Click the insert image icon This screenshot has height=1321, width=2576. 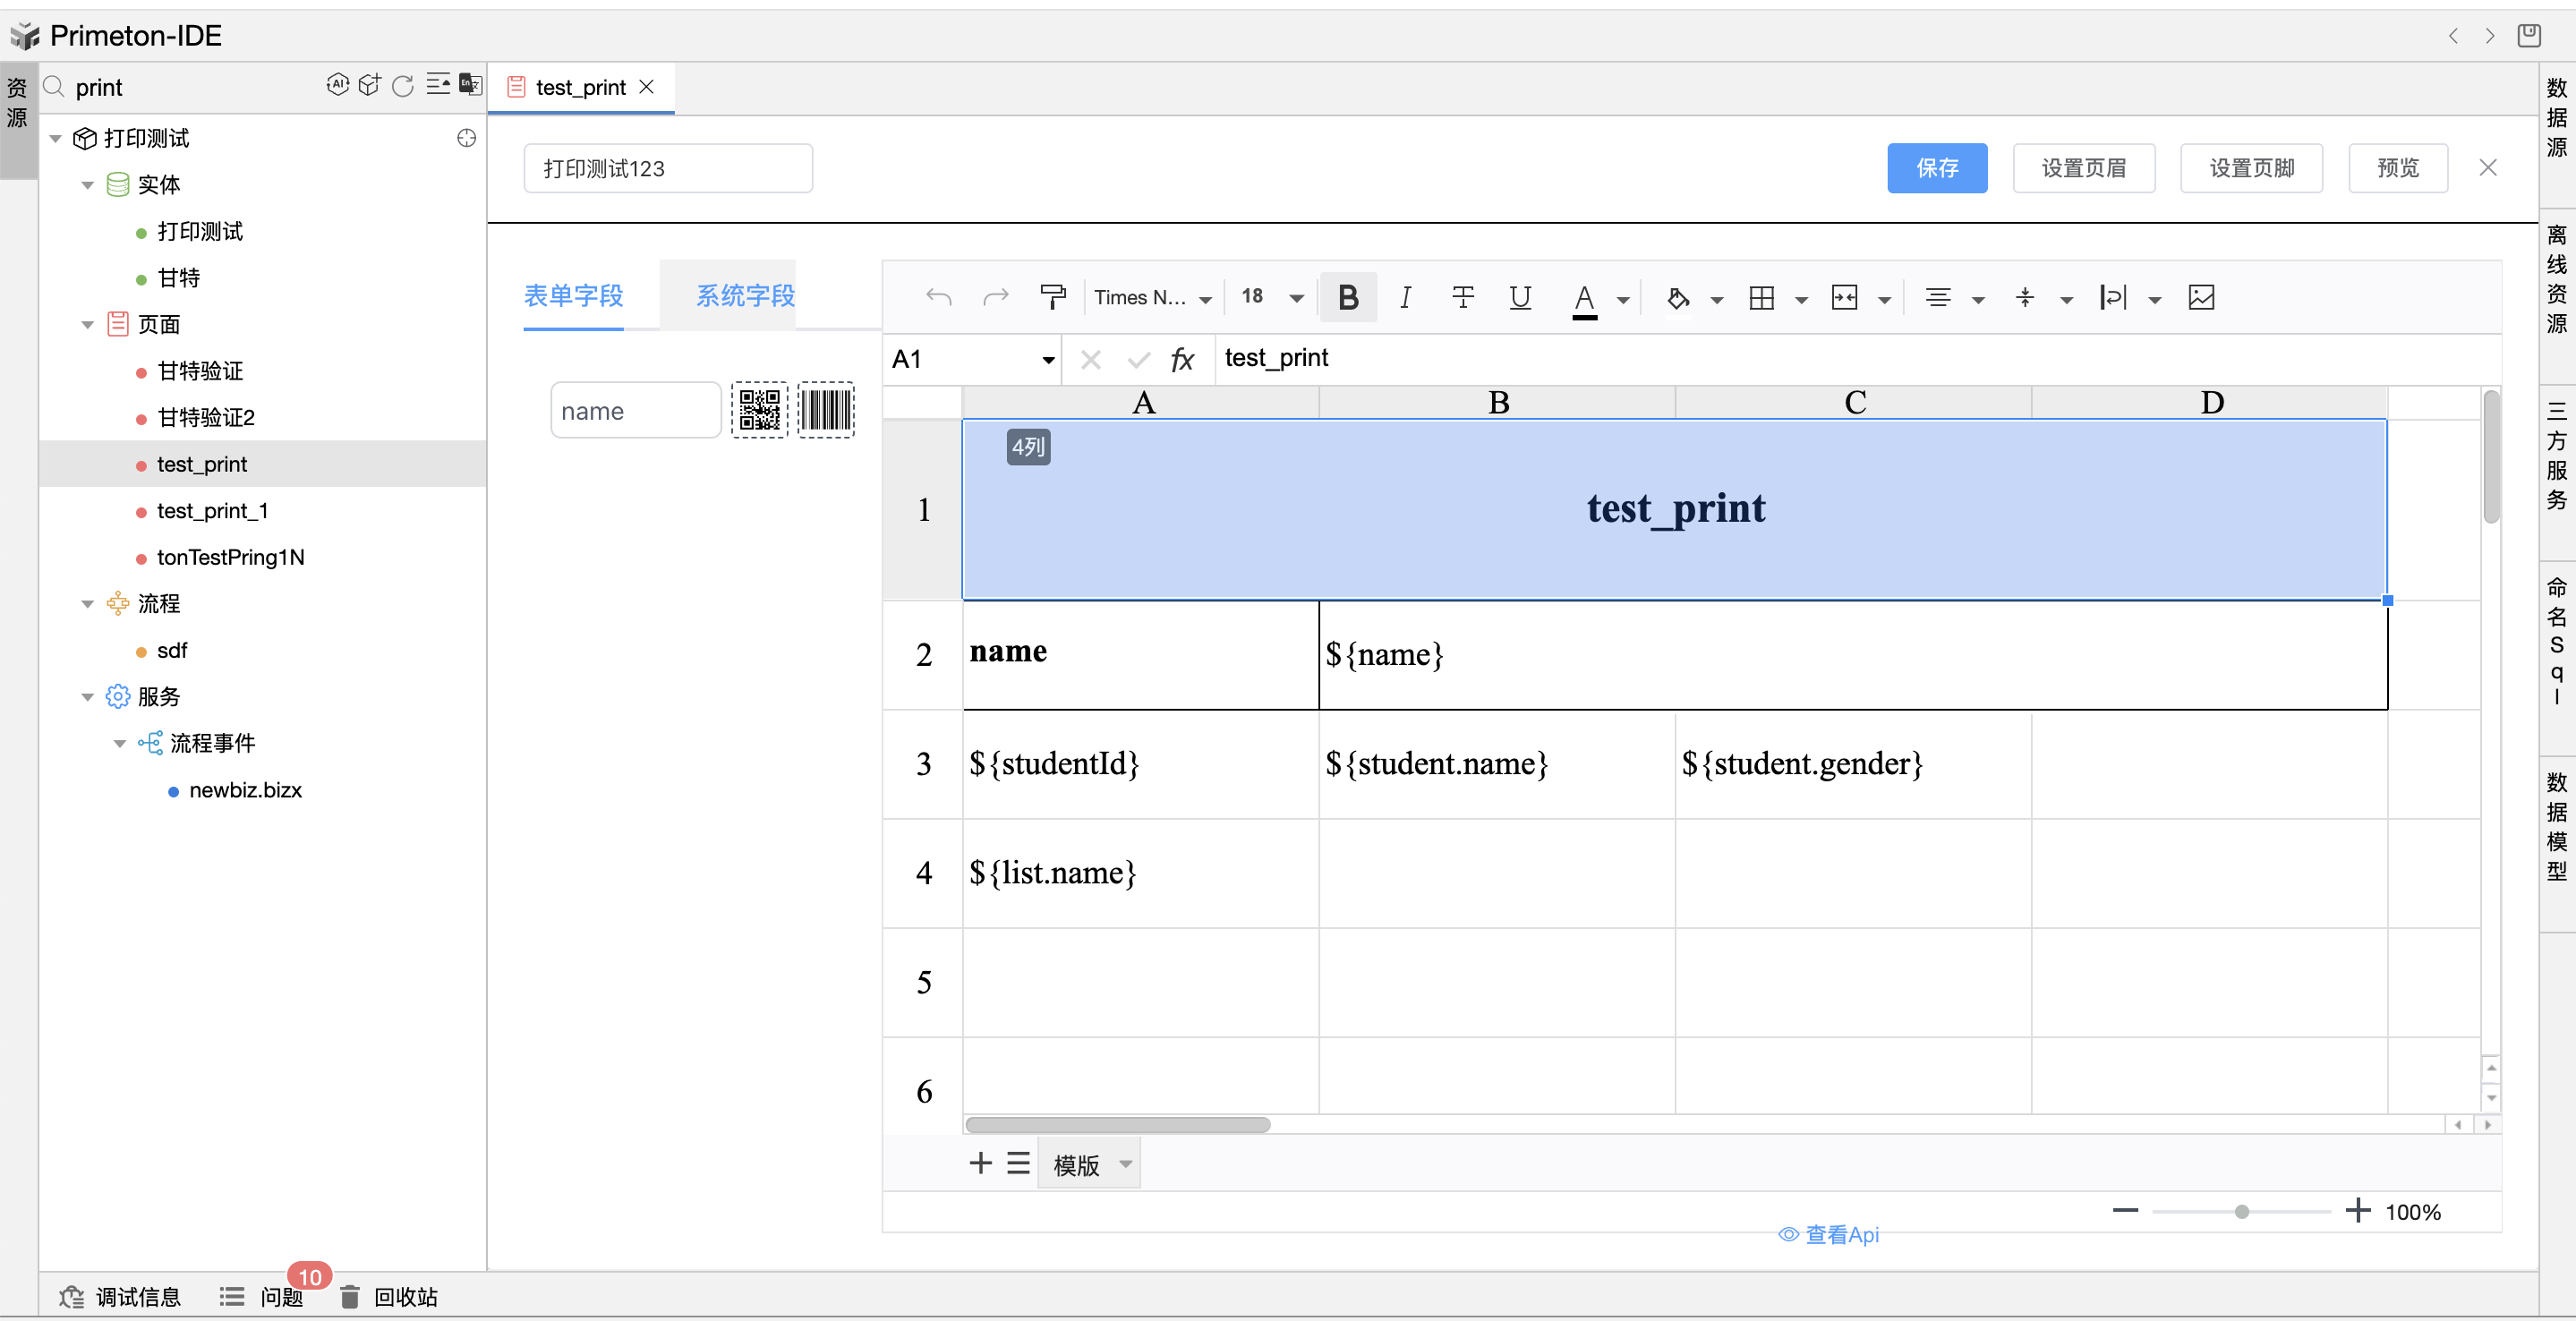tap(2201, 297)
